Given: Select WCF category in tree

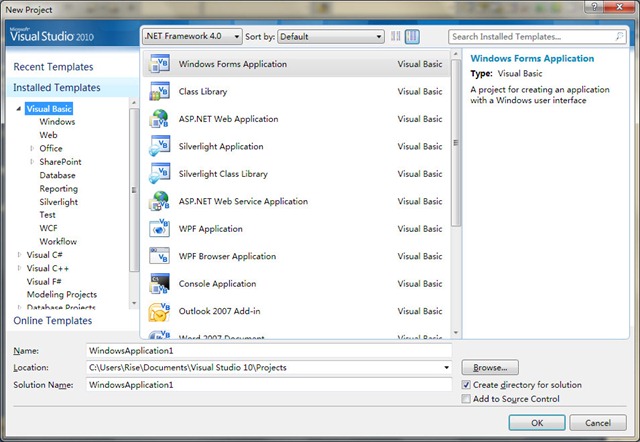Looking at the screenshot, I should pos(48,228).
